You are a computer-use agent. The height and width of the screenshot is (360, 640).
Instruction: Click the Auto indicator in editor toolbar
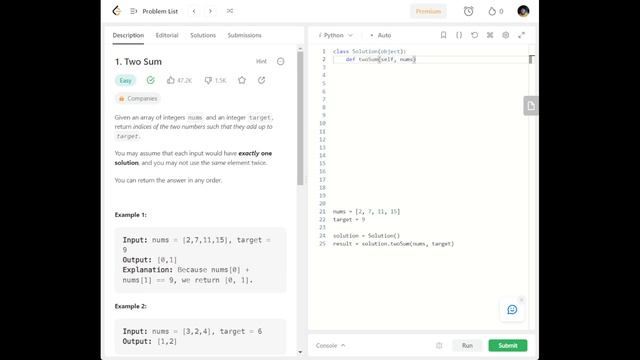pos(381,36)
